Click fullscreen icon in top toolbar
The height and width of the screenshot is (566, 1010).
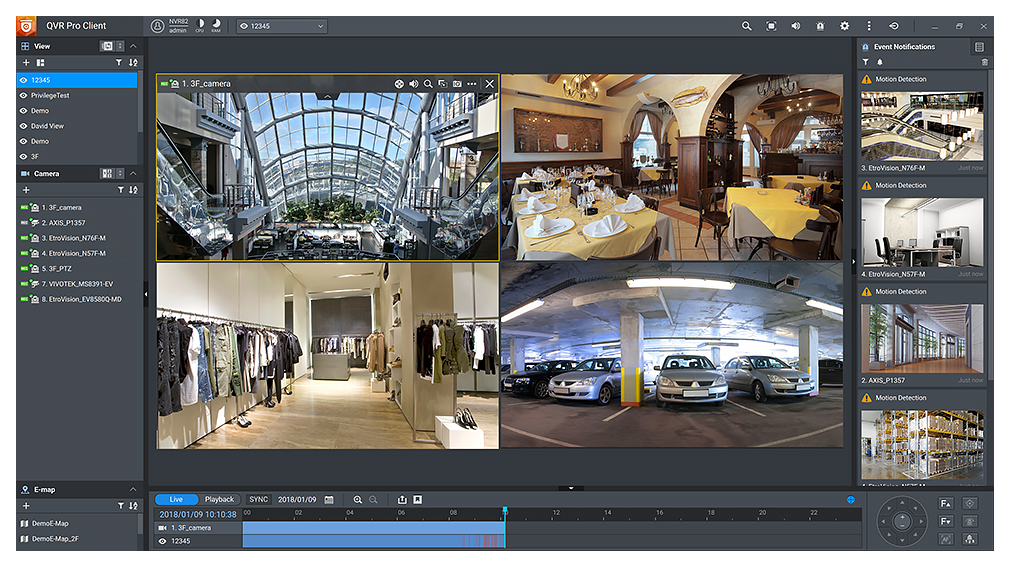click(771, 26)
